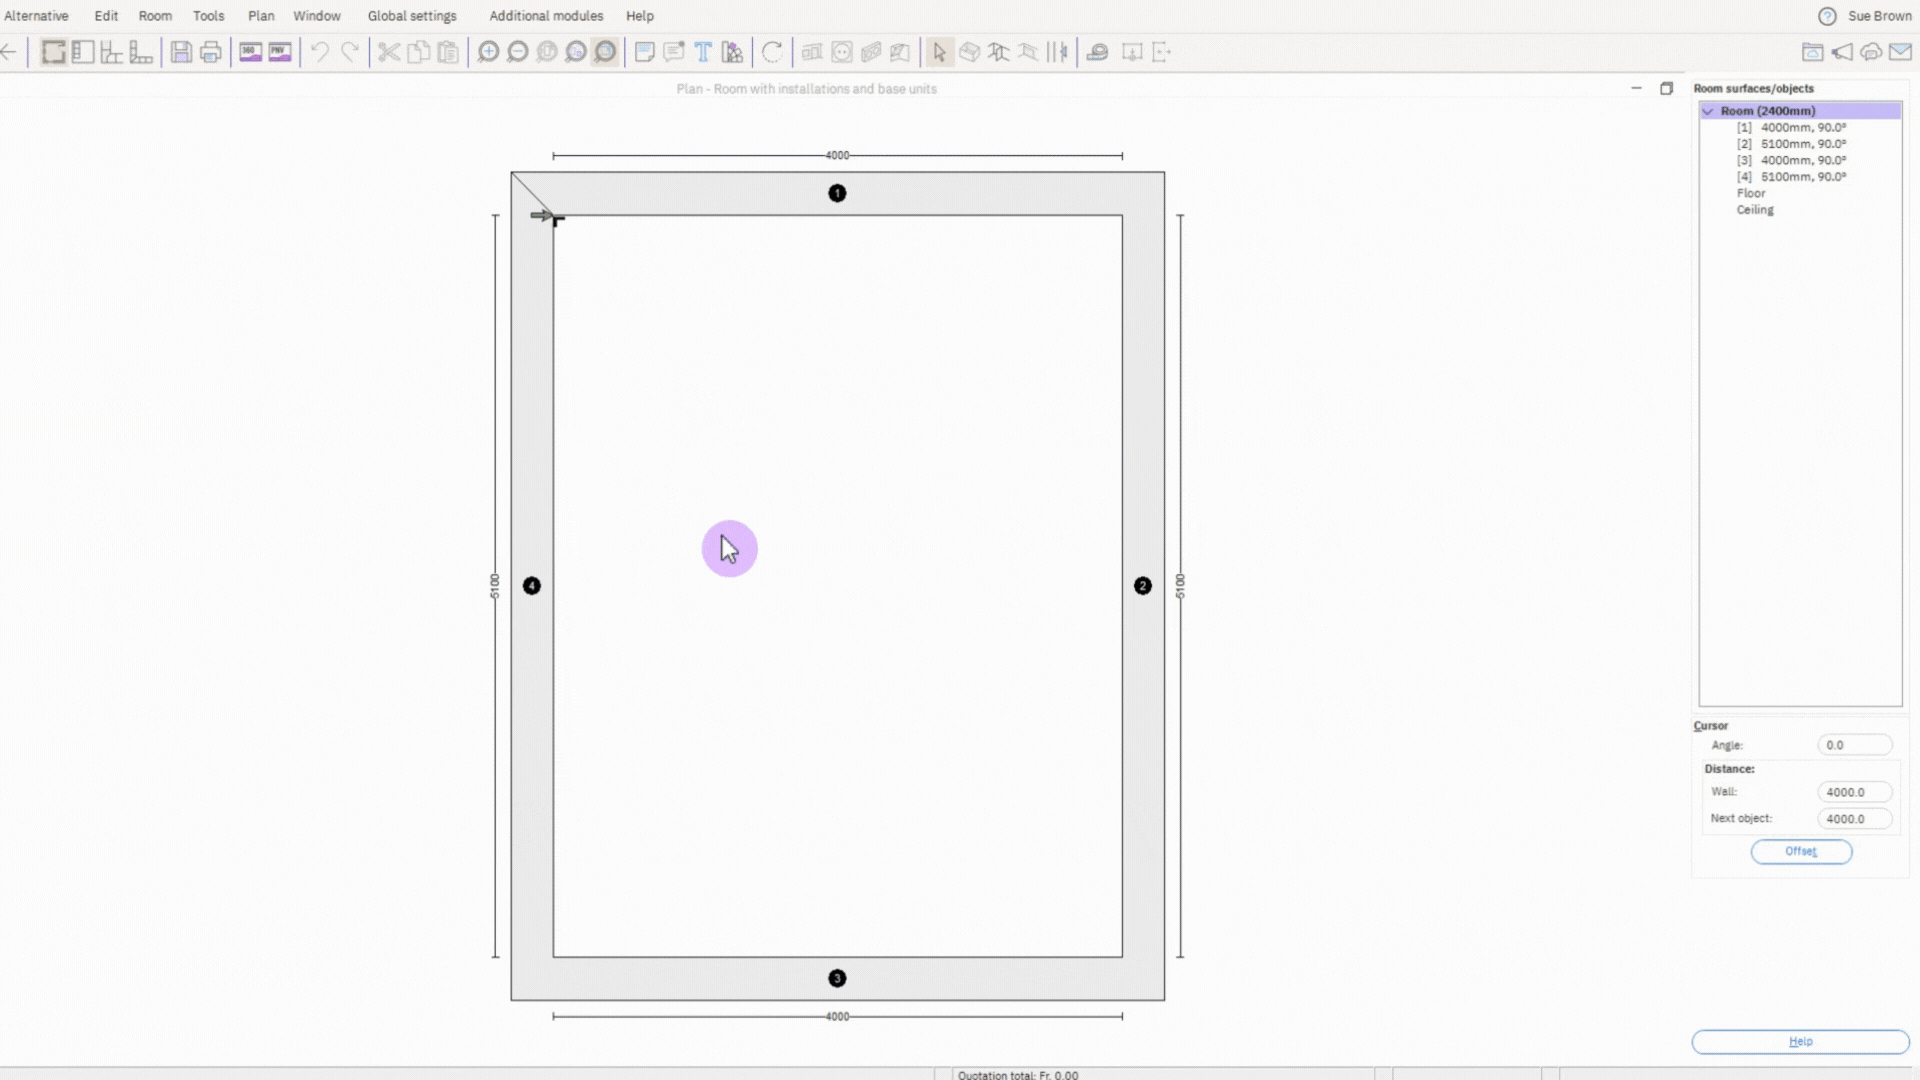Click the Help button at bottom right
Screen dimensions: 1920x1080
pyautogui.click(x=1799, y=1041)
